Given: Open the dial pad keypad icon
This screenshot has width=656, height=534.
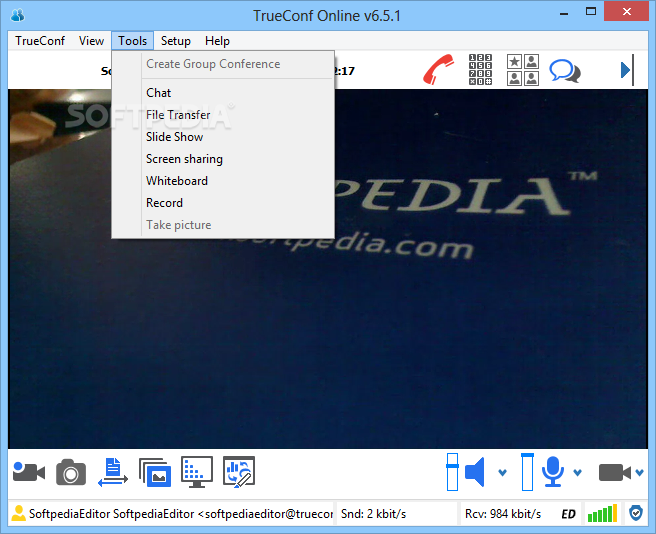Looking at the screenshot, I should click(x=480, y=69).
